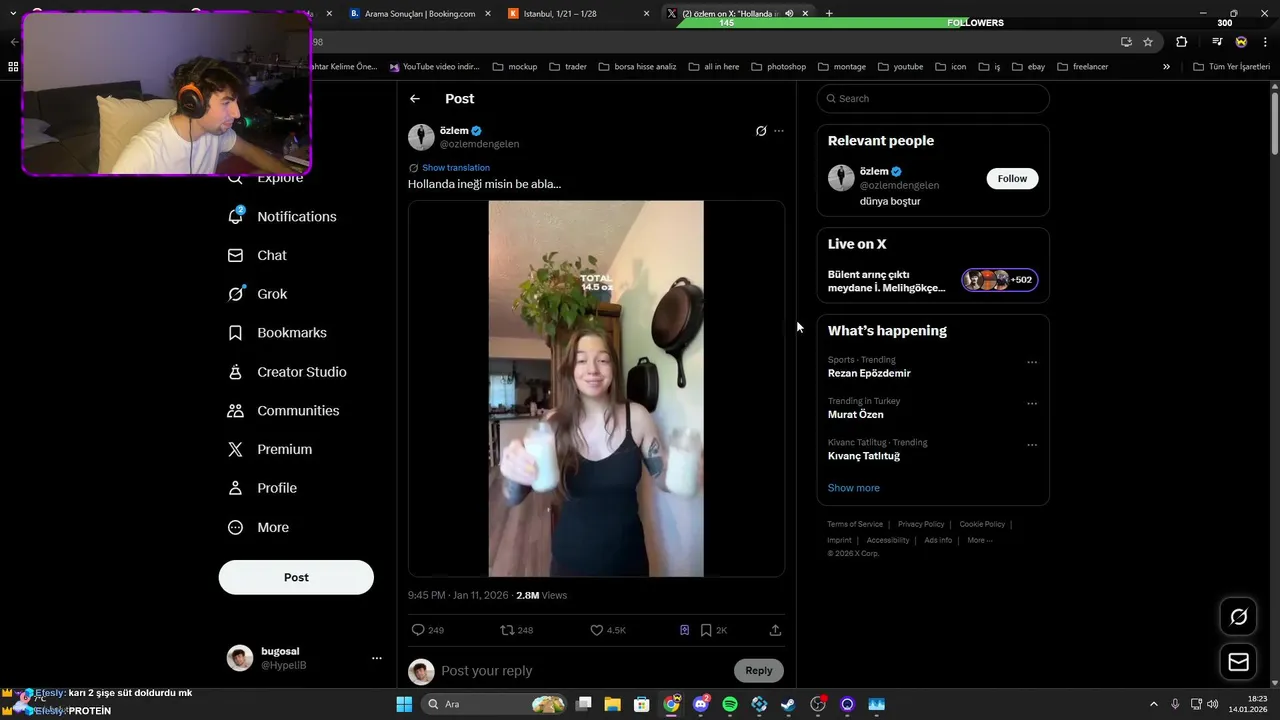Mute the X tab audio icon
Screen dimensions: 1280x720
pyautogui.click(x=789, y=14)
